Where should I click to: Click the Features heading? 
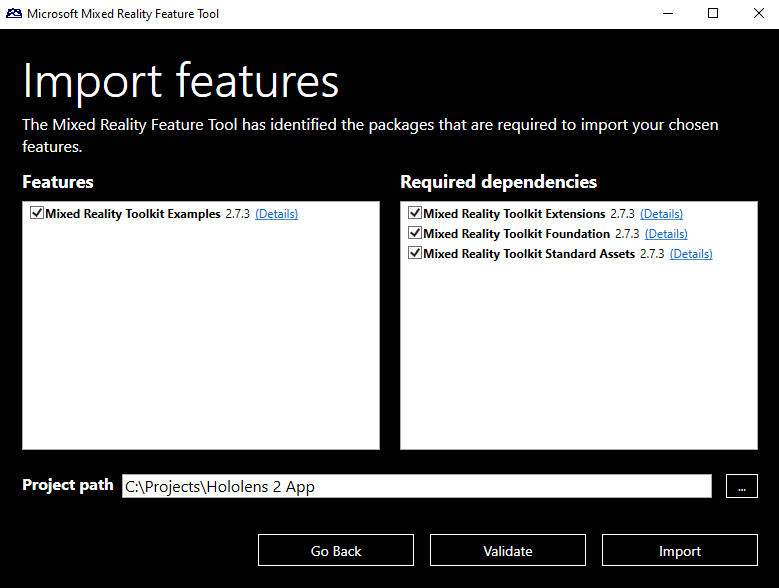pyautogui.click(x=58, y=182)
